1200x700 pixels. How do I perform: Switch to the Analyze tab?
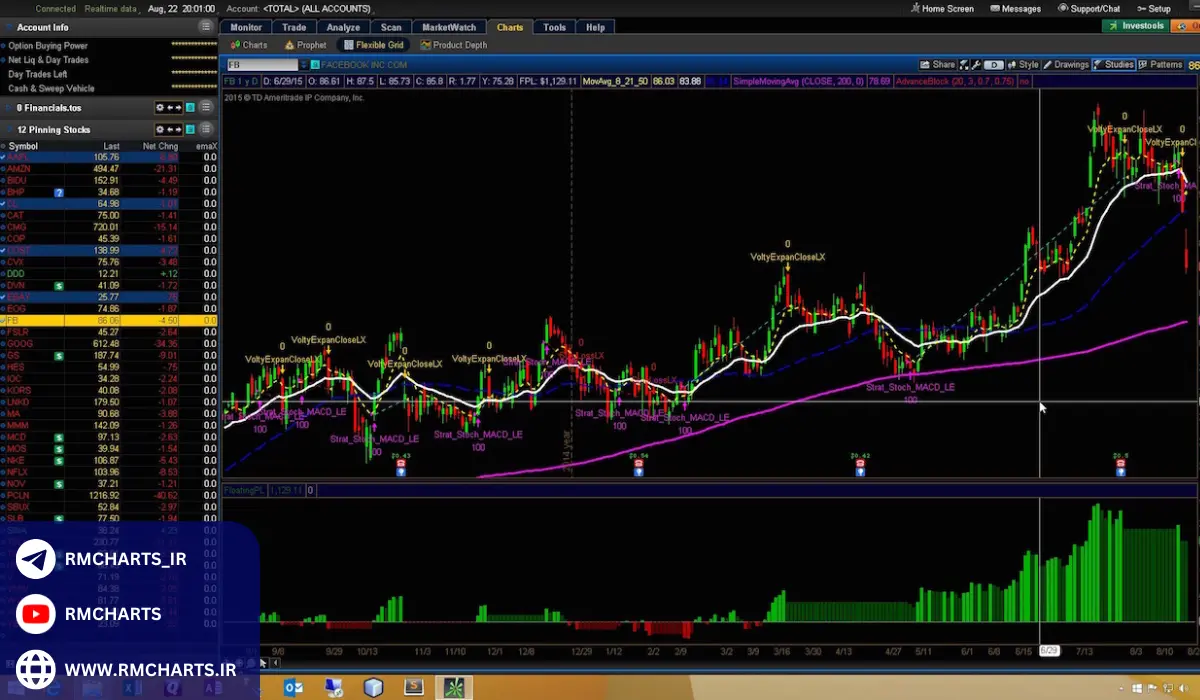coord(342,27)
